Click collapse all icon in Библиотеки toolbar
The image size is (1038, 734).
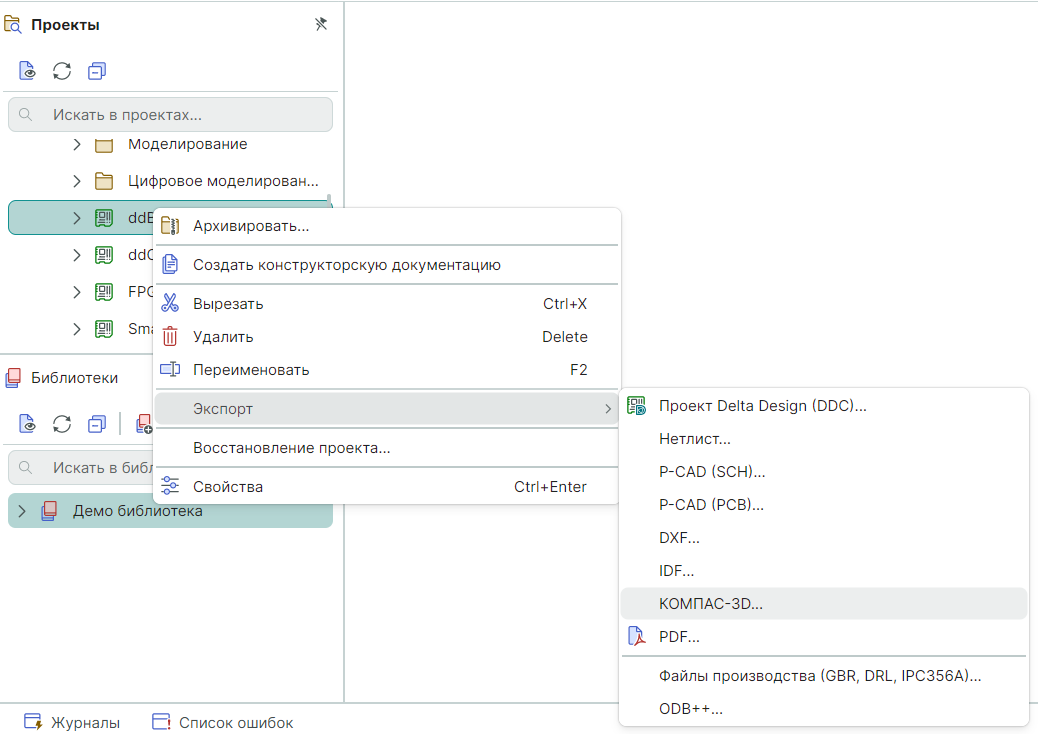[x=96, y=424]
